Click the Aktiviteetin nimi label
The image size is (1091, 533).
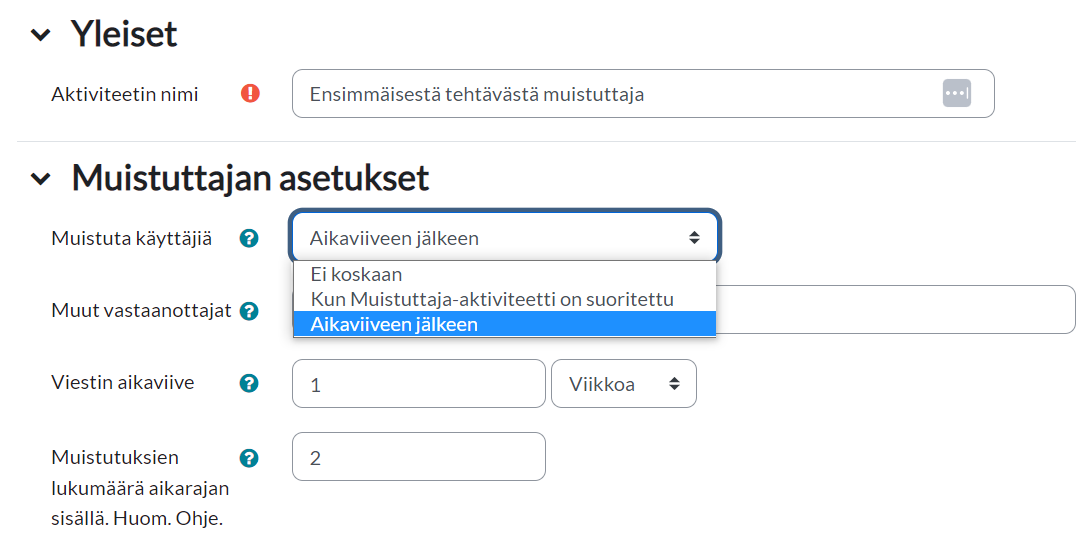pos(125,94)
